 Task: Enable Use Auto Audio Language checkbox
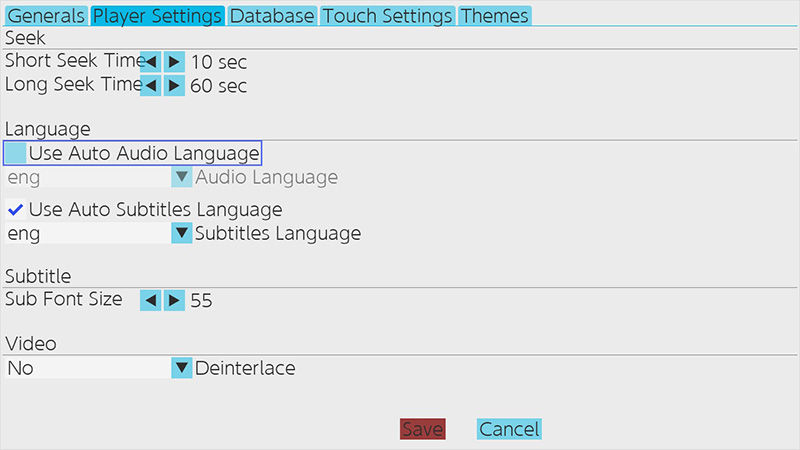(16, 153)
